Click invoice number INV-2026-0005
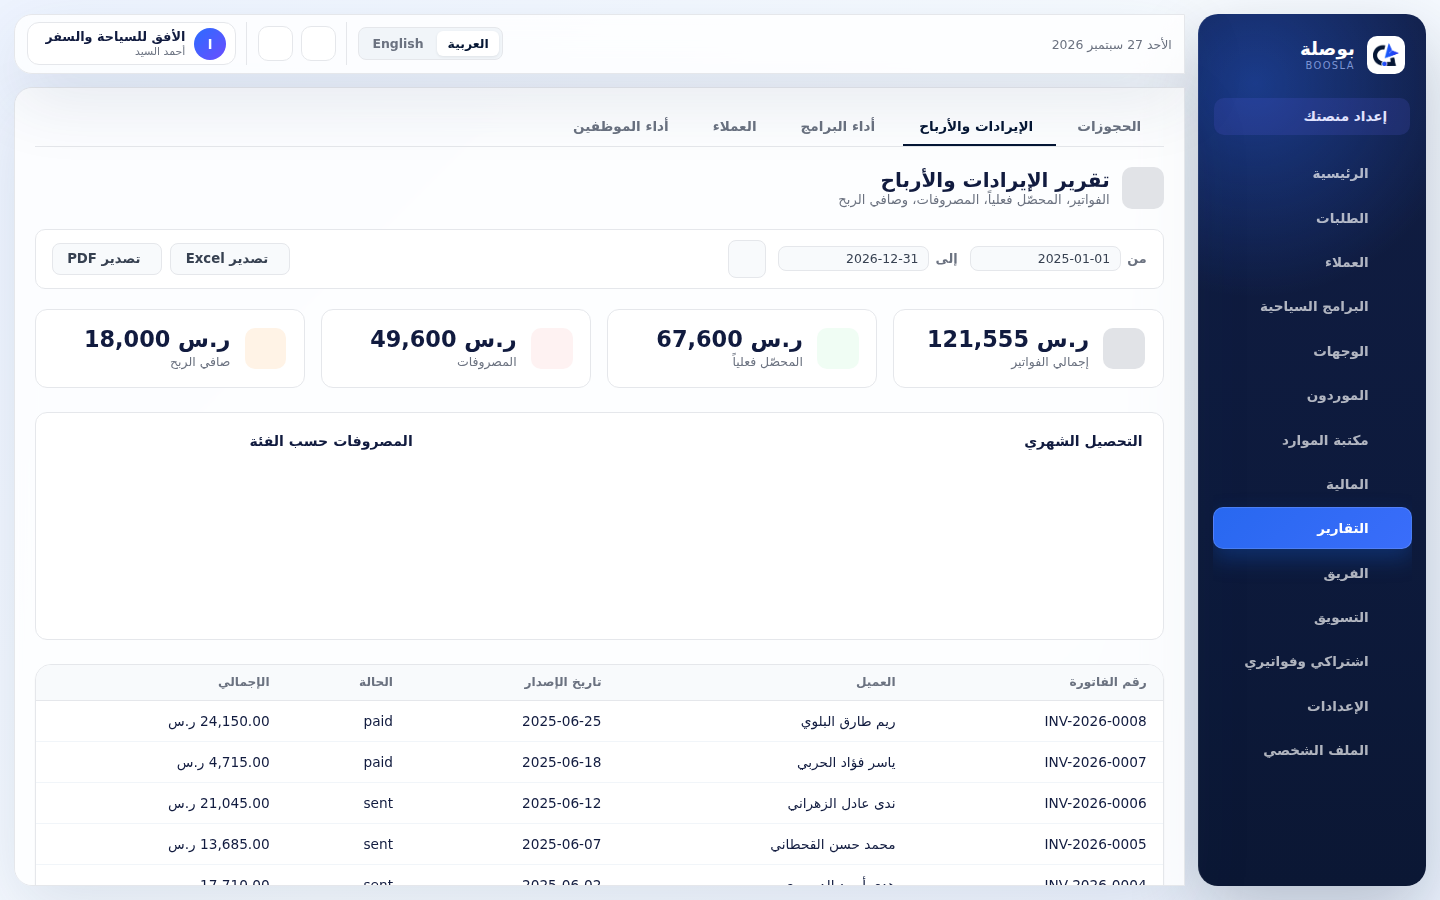The height and width of the screenshot is (900, 1440). coord(1095,844)
